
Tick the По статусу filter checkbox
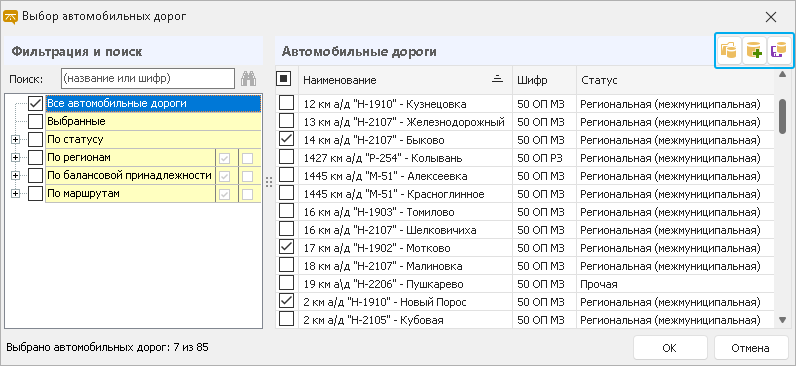pos(36,139)
